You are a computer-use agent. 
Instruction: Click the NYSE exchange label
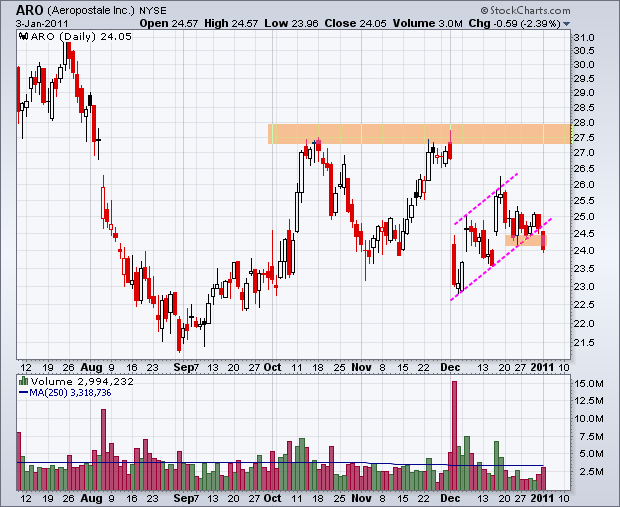tap(153, 10)
